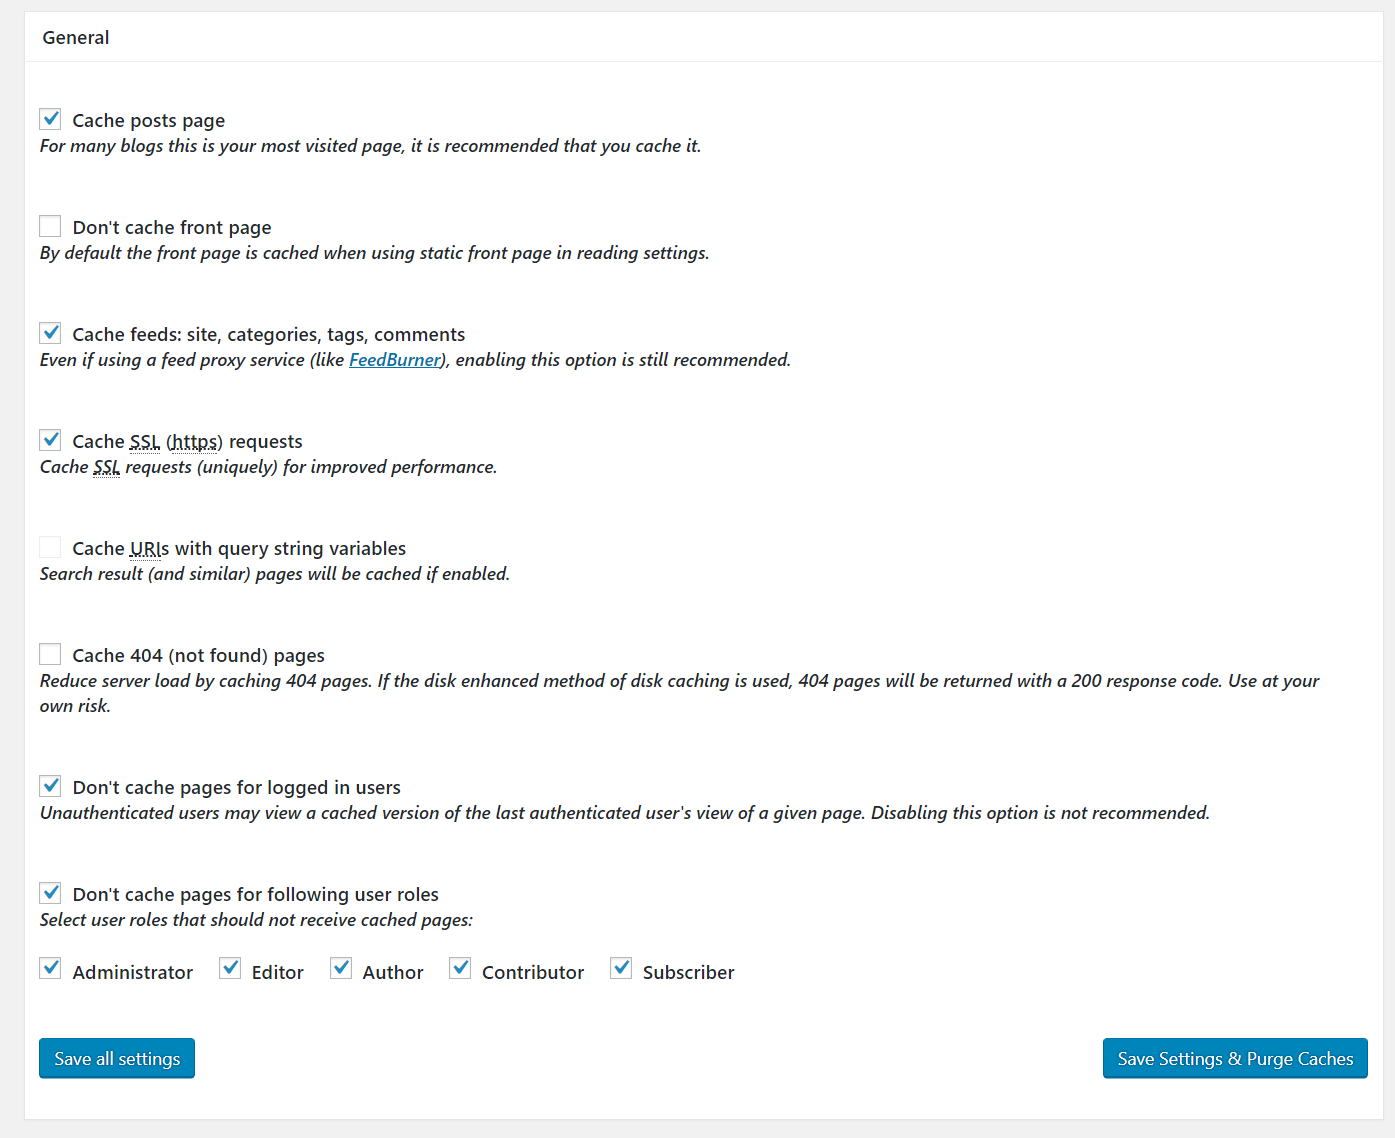Viewport: 1395px width, 1138px height.
Task: Enable Cache 404 (not found) pages
Action: pyautogui.click(x=50, y=654)
